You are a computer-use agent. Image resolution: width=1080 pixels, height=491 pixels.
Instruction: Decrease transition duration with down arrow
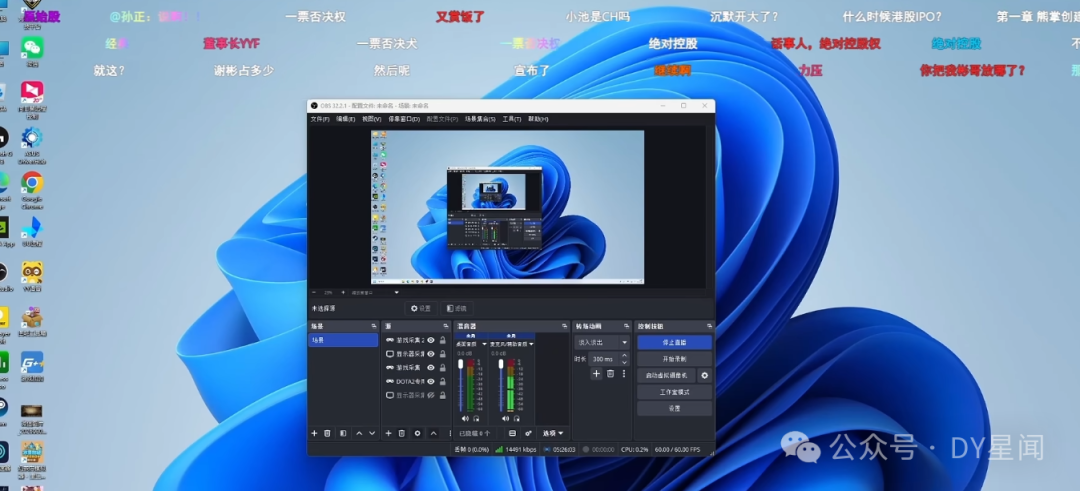click(x=624, y=362)
